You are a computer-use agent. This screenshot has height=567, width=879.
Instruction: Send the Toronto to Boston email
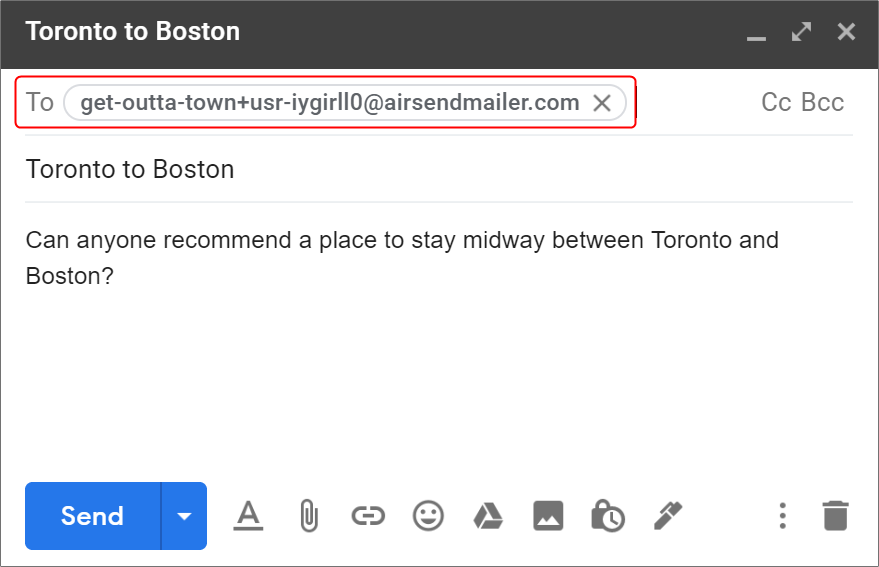92,516
